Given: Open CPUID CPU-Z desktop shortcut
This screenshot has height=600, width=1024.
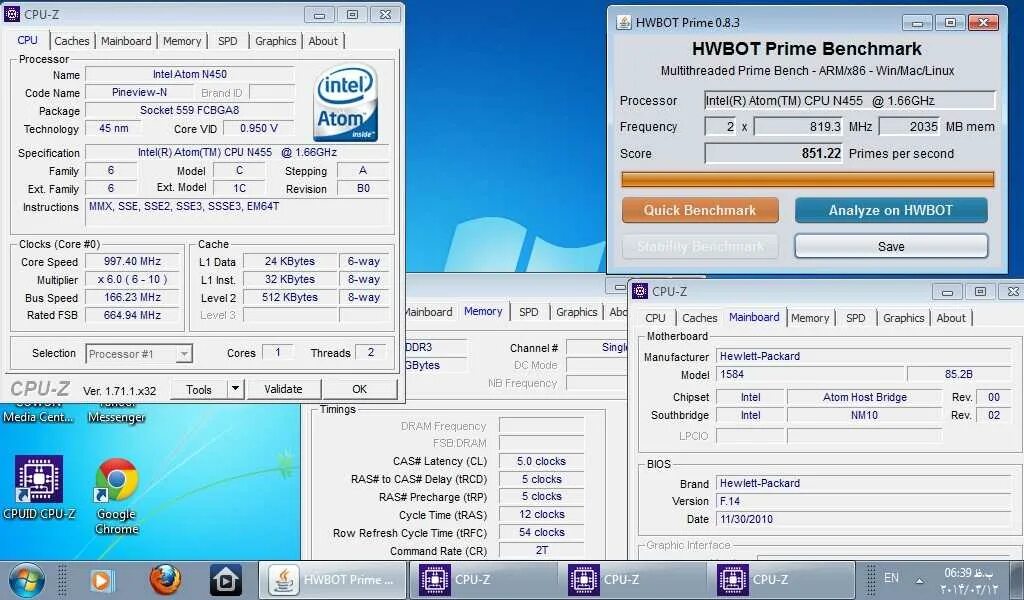Looking at the screenshot, I should click(x=39, y=488).
